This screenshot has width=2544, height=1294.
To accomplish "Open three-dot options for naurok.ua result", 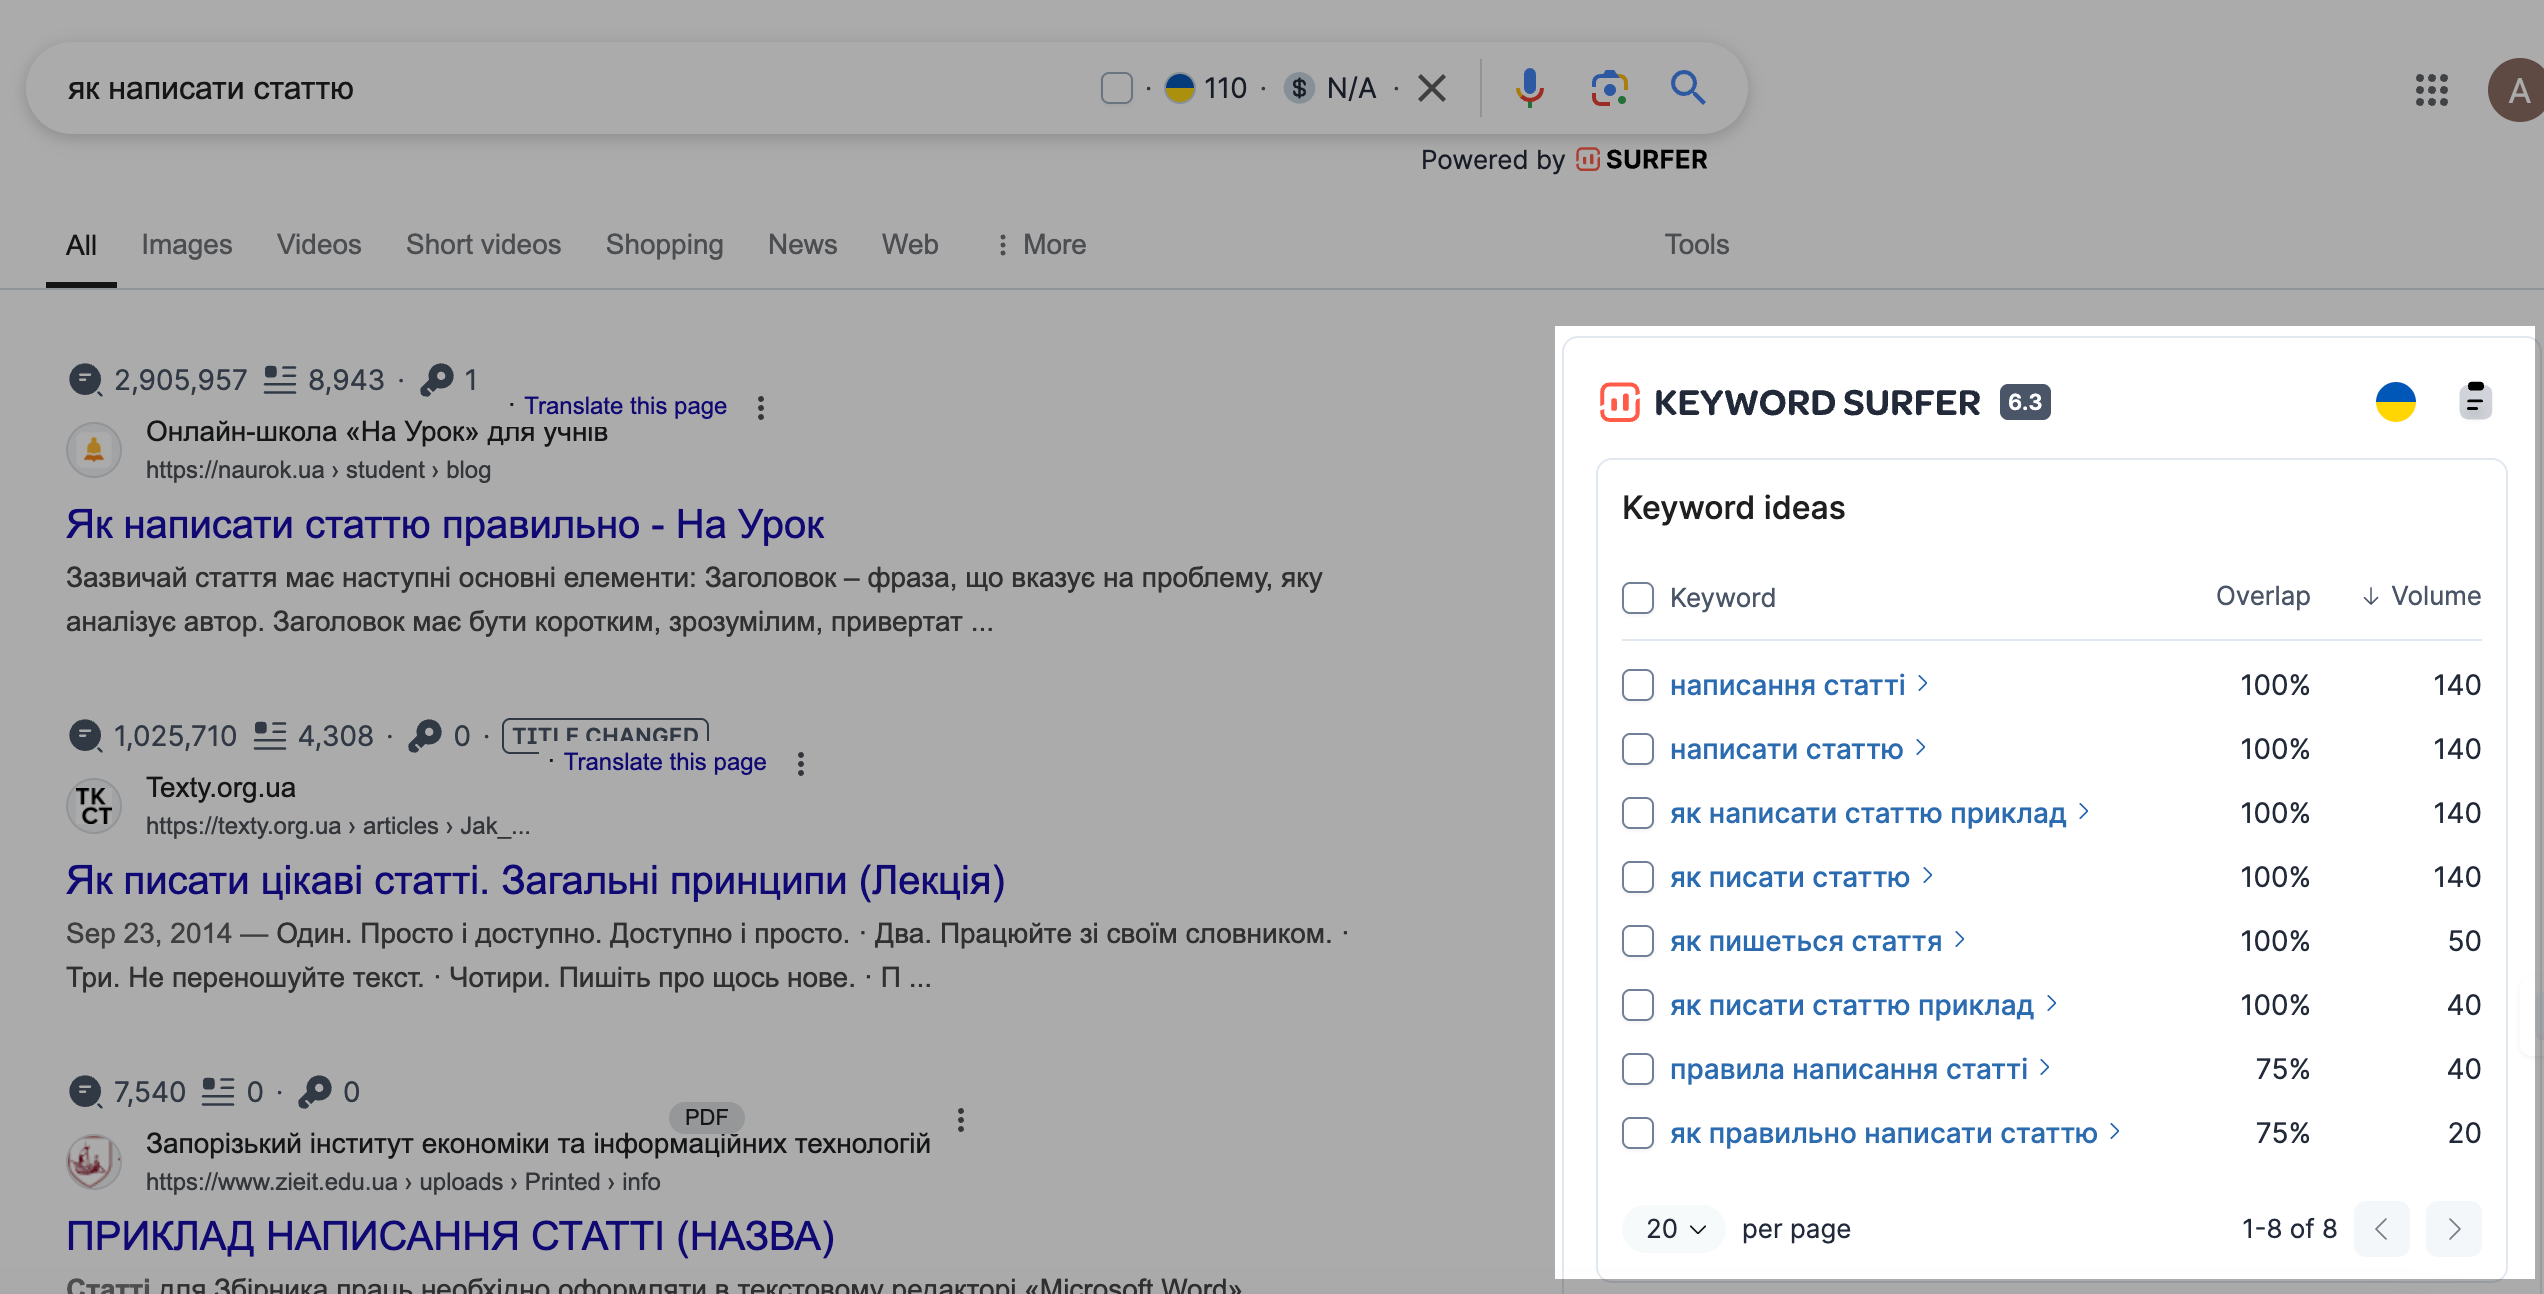I will pyautogui.click(x=761, y=407).
